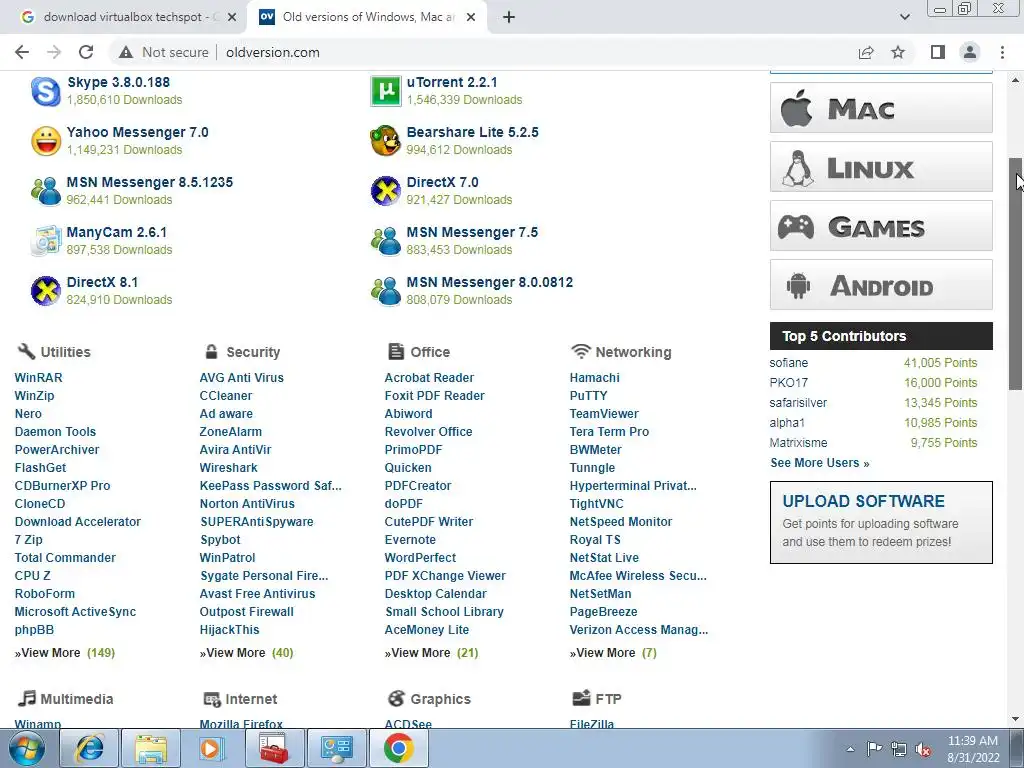Open See More Users link
1024x768 pixels.
(820, 463)
